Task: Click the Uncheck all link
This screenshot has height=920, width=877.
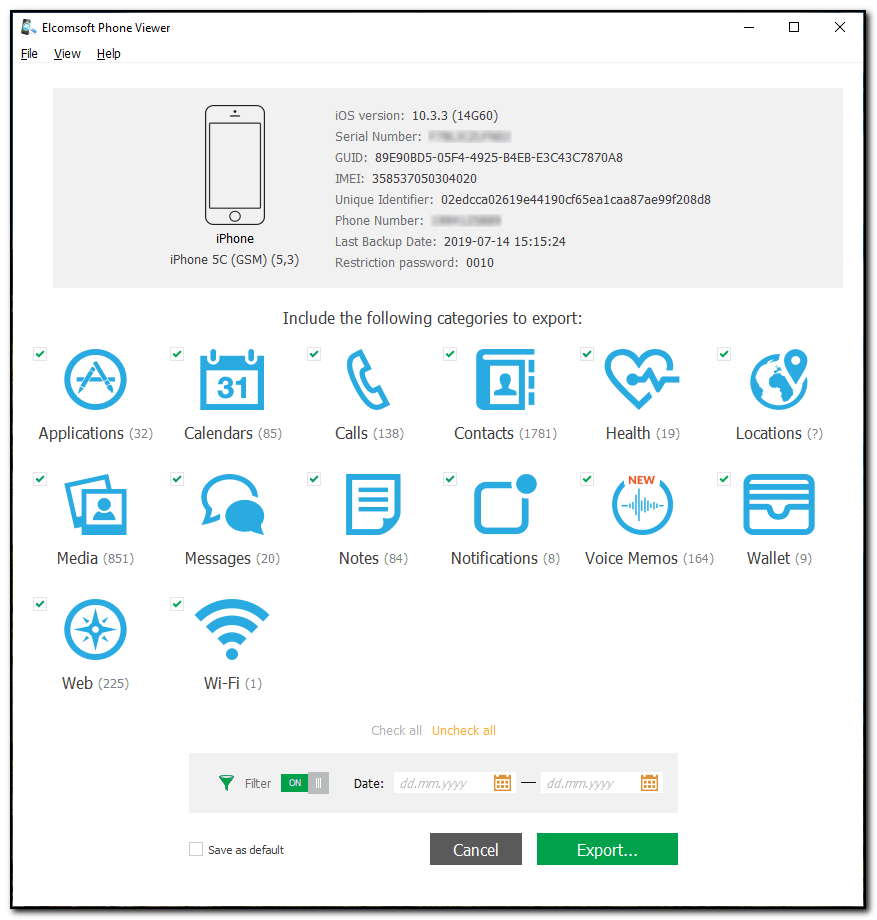Action: [464, 731]
